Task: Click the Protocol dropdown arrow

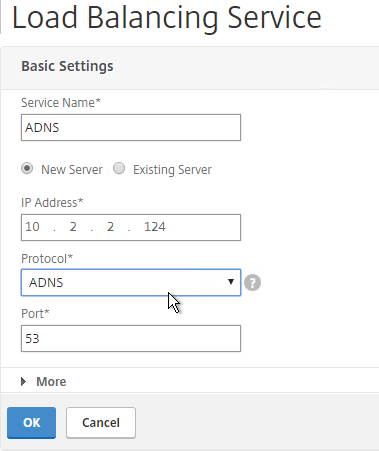Action: click(x=231, y=282)
